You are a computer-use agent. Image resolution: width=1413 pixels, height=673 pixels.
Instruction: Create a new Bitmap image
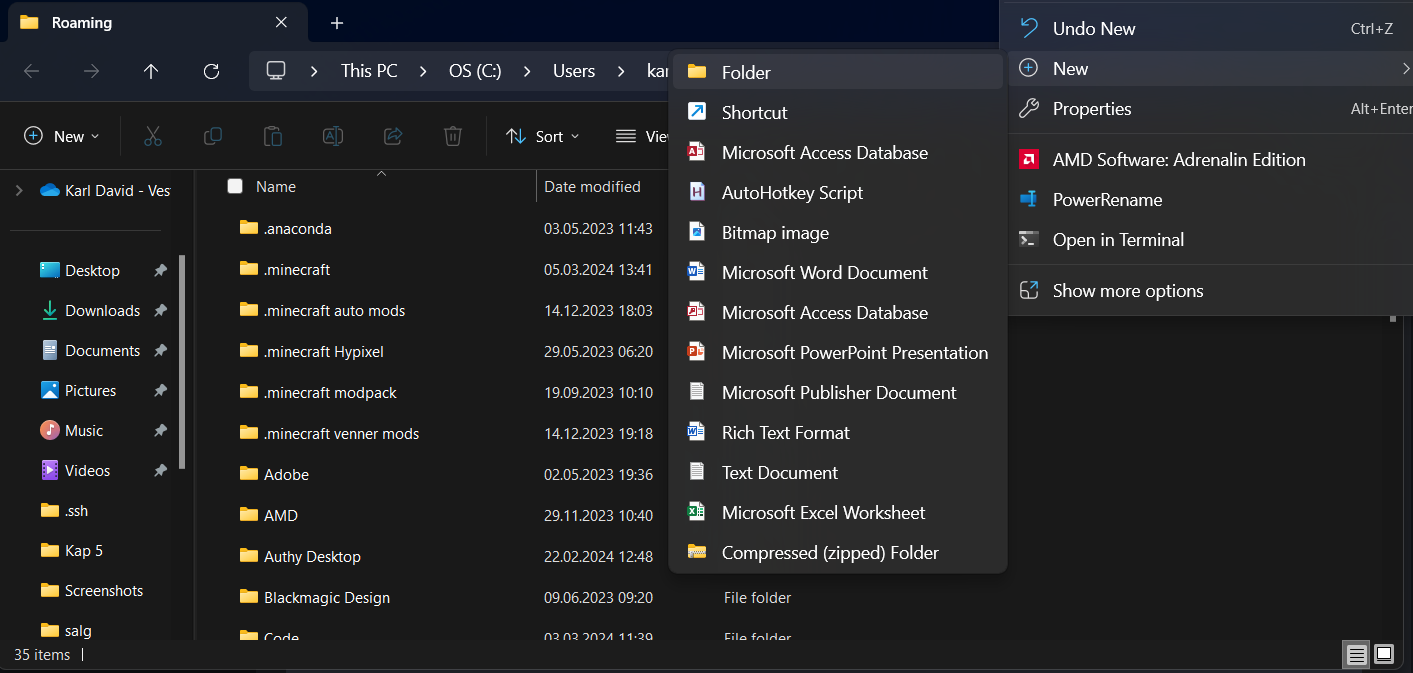point(838,232)
